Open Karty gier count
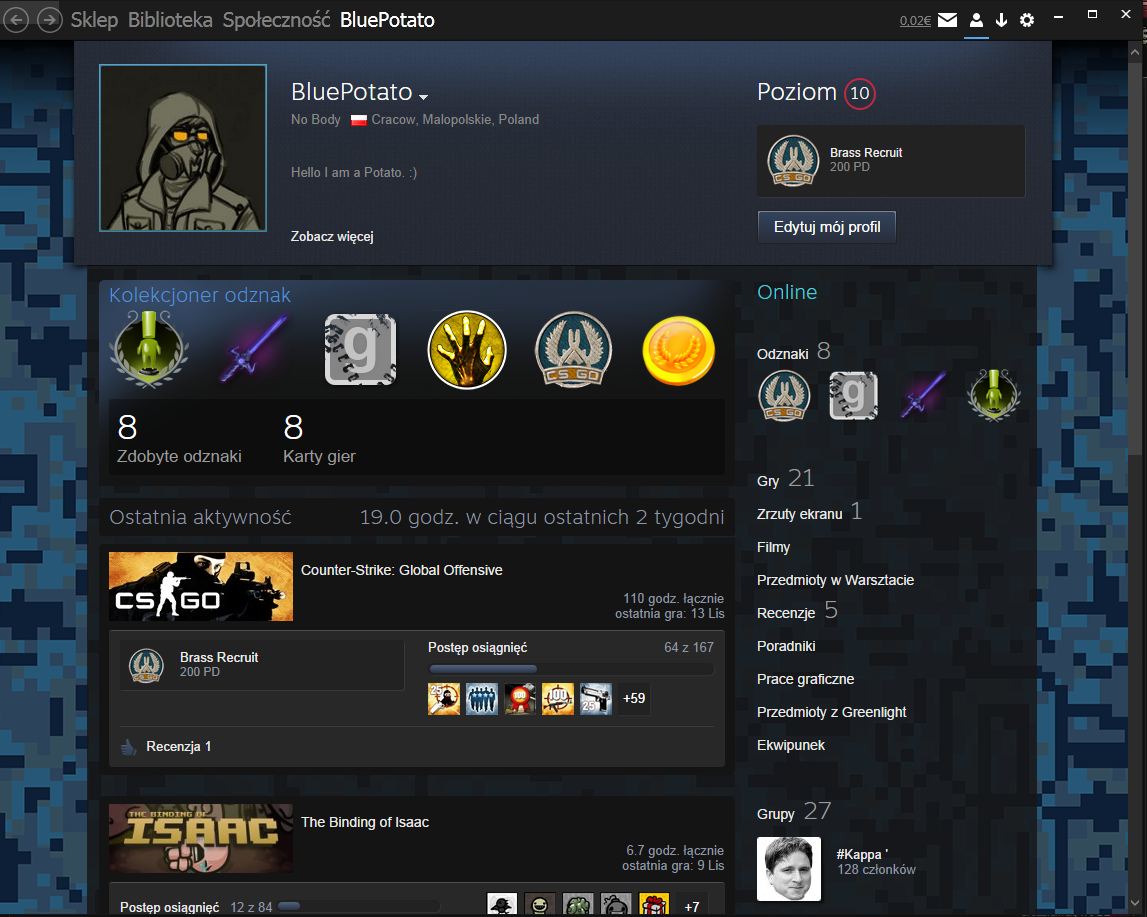This screenshot has width=1147, height=917. 319,438
